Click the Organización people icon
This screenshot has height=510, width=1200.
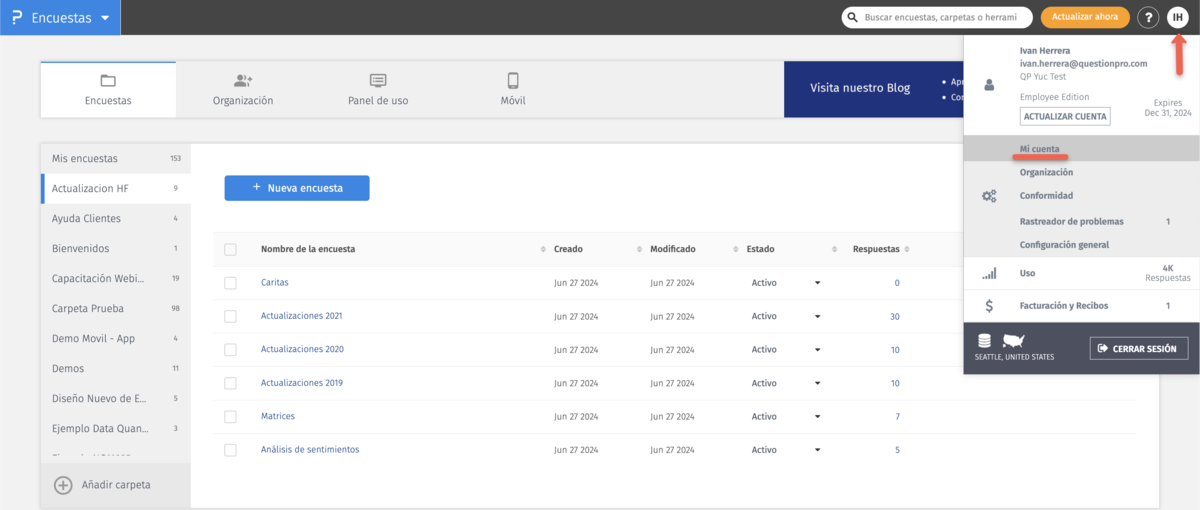click(243, 81)
